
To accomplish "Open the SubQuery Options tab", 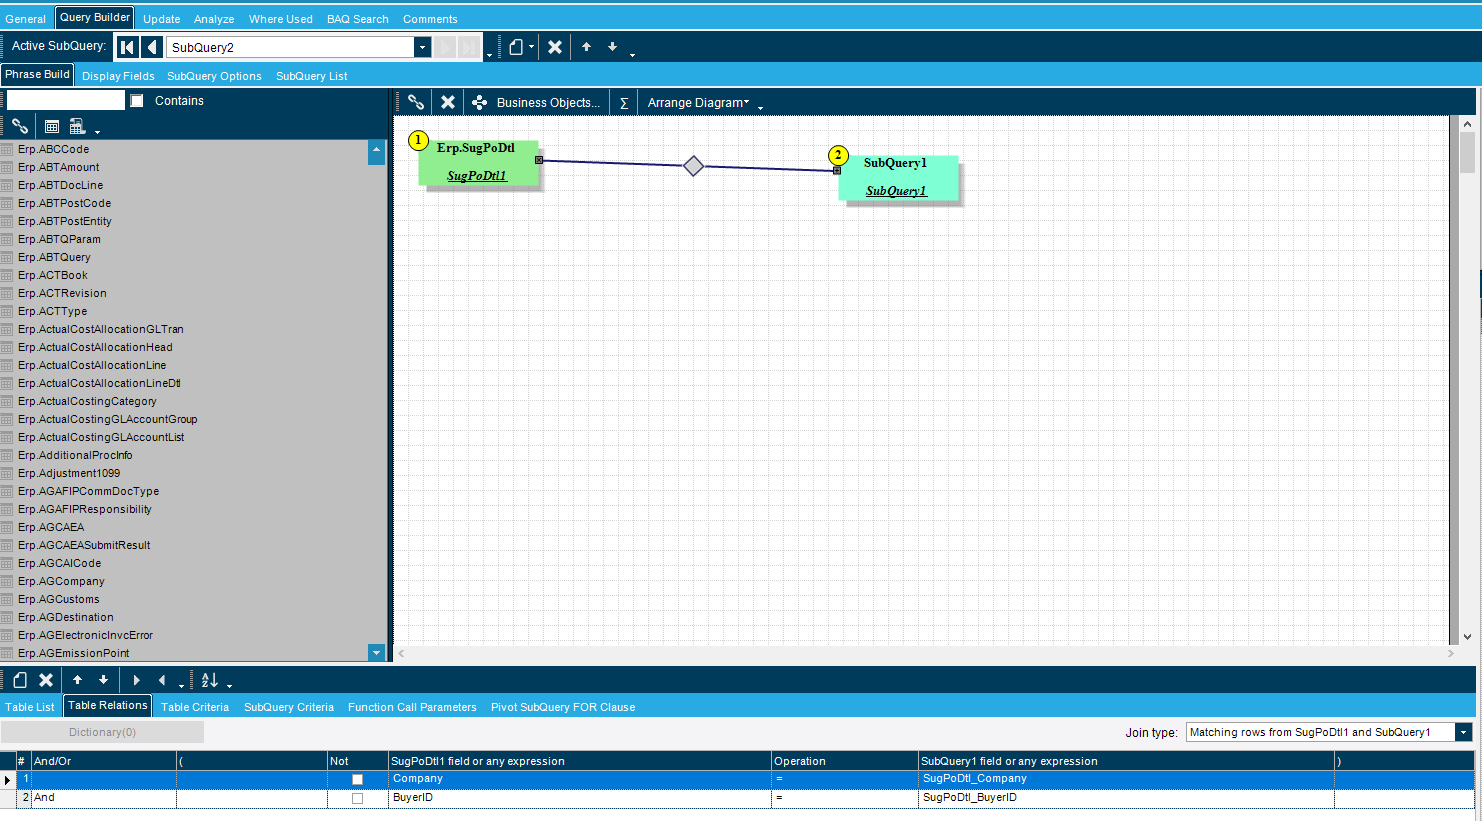I will [x=214, y=76].
